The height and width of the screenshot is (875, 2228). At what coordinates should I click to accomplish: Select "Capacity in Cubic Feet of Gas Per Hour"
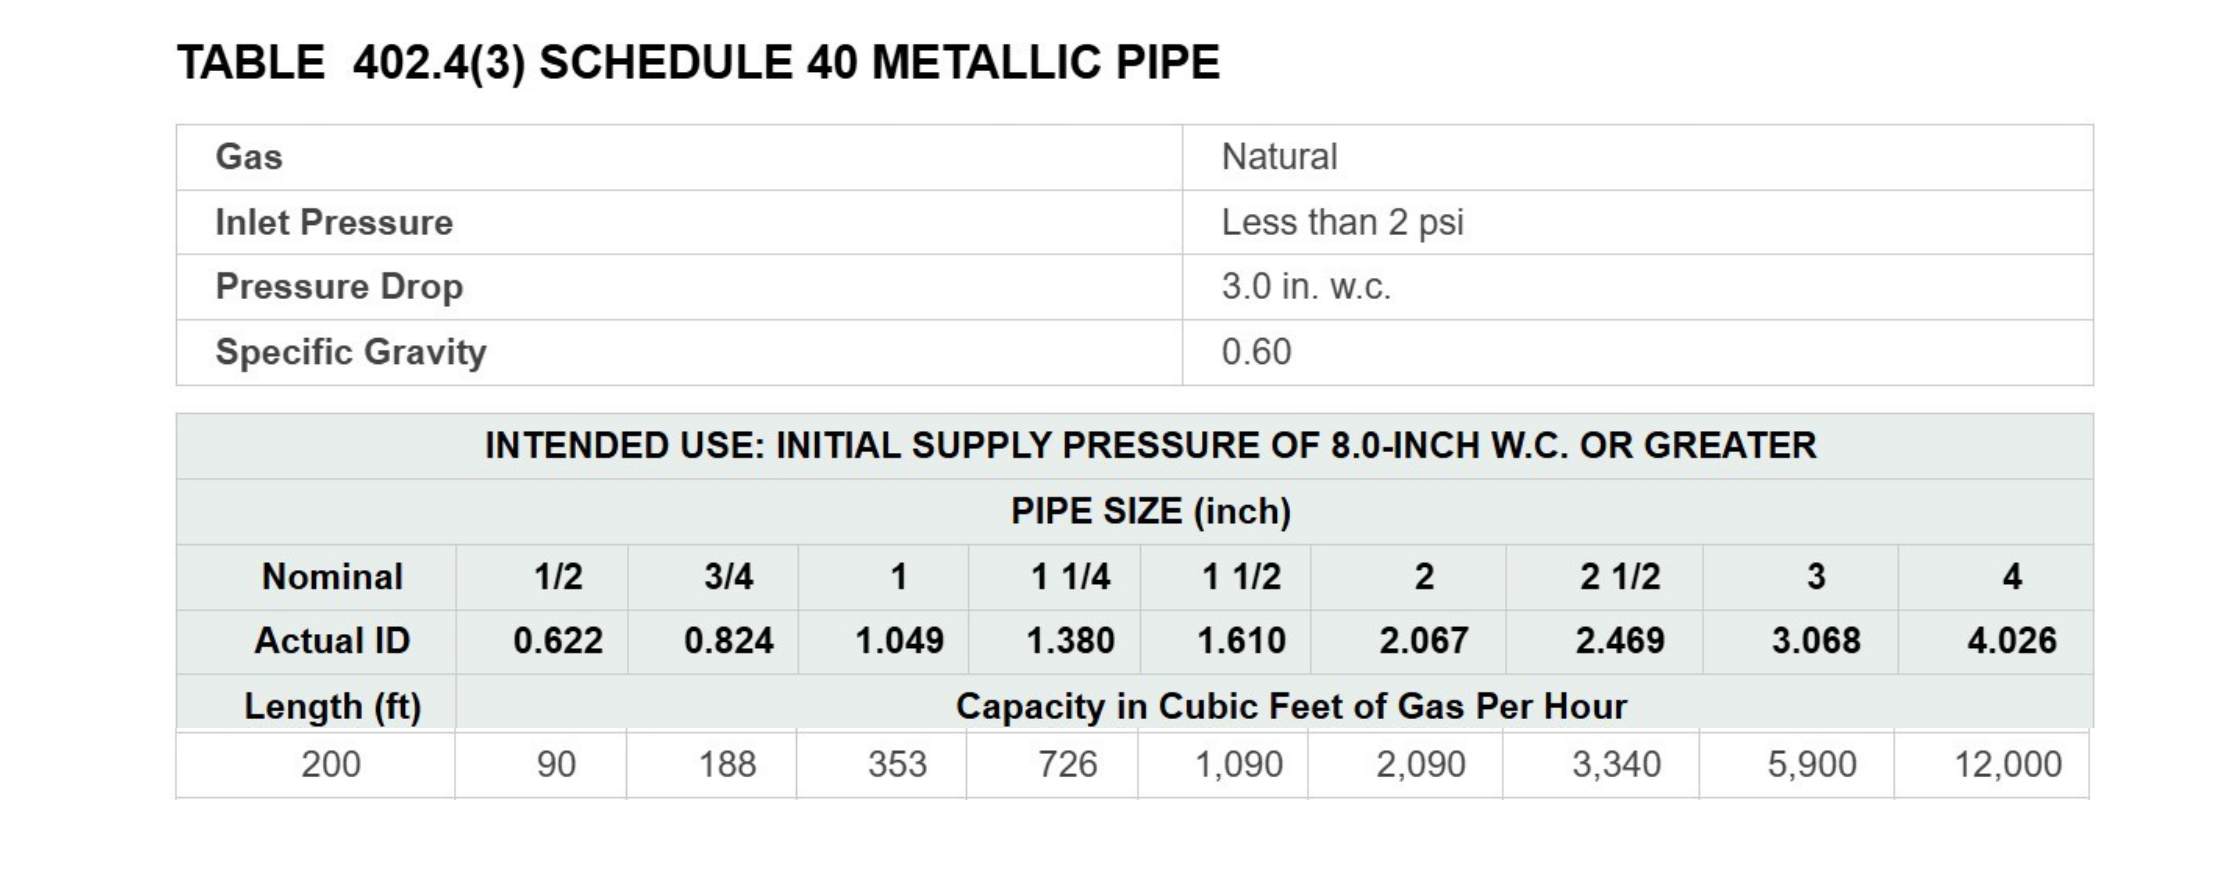[x=1291, y=707]
